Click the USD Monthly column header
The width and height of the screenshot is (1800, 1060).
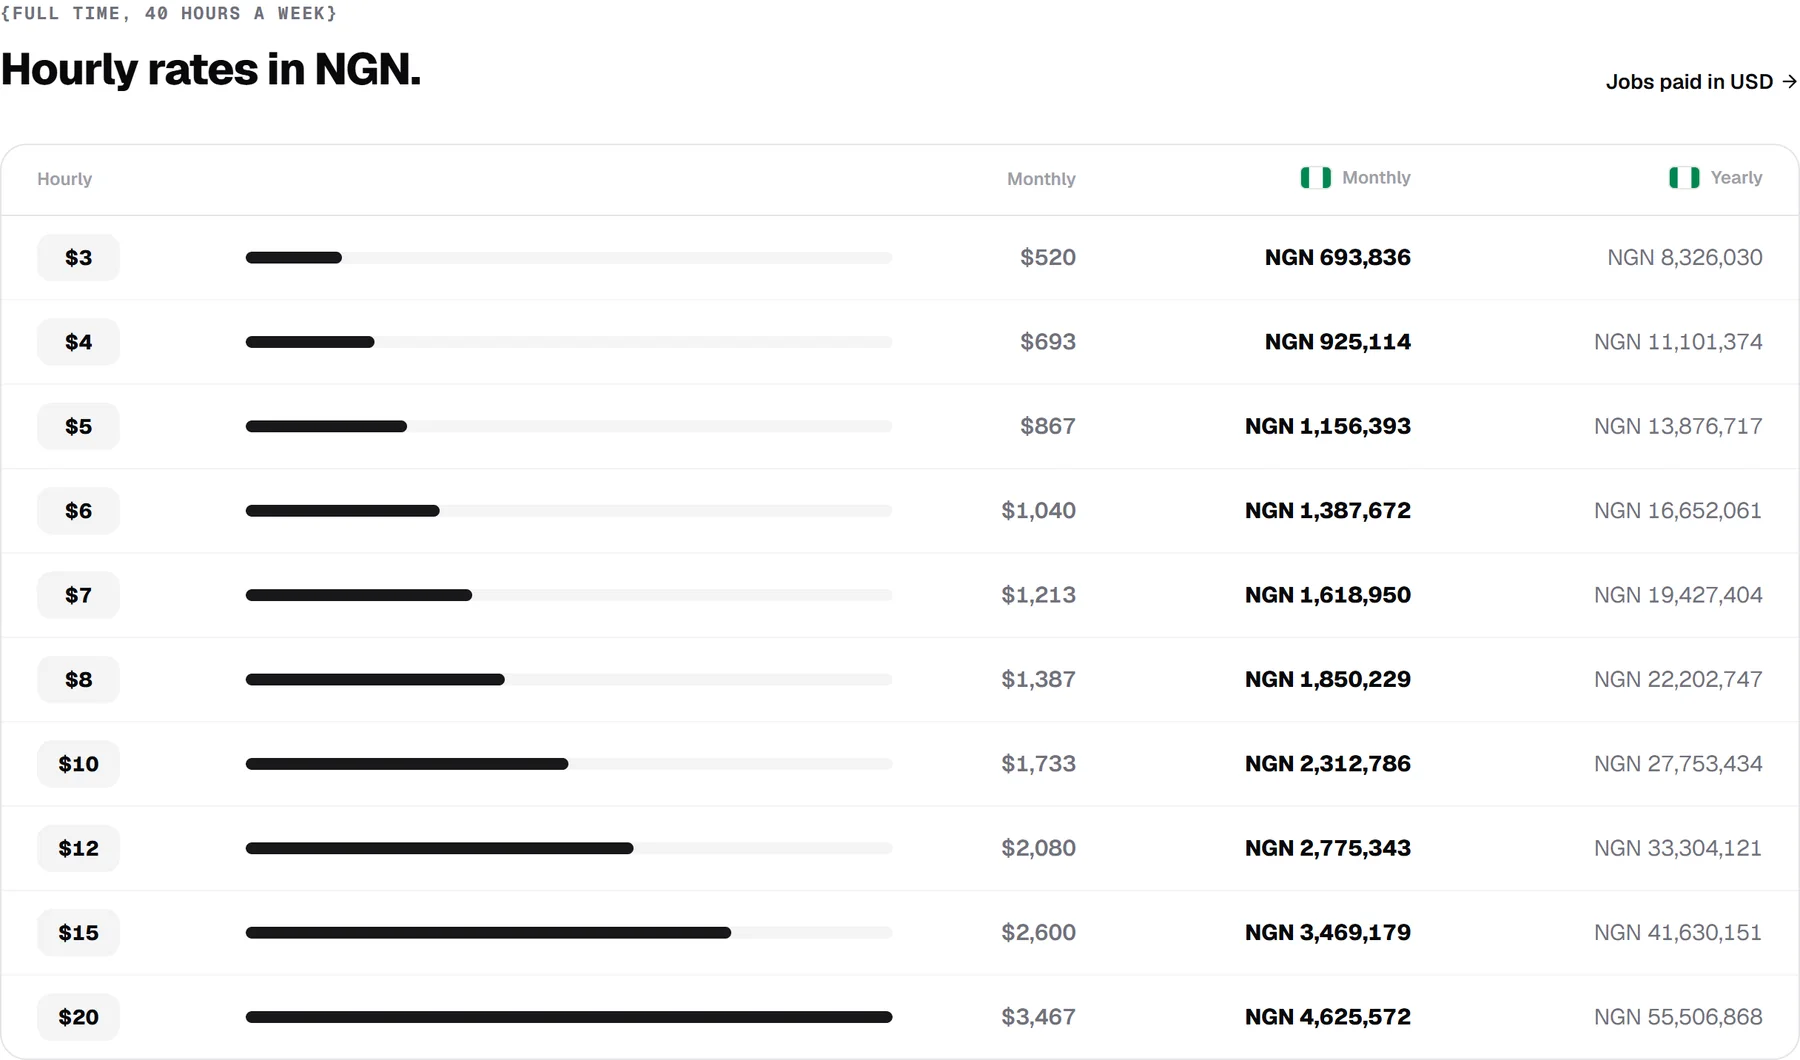pyautogui.click(x=1041, y=179)
